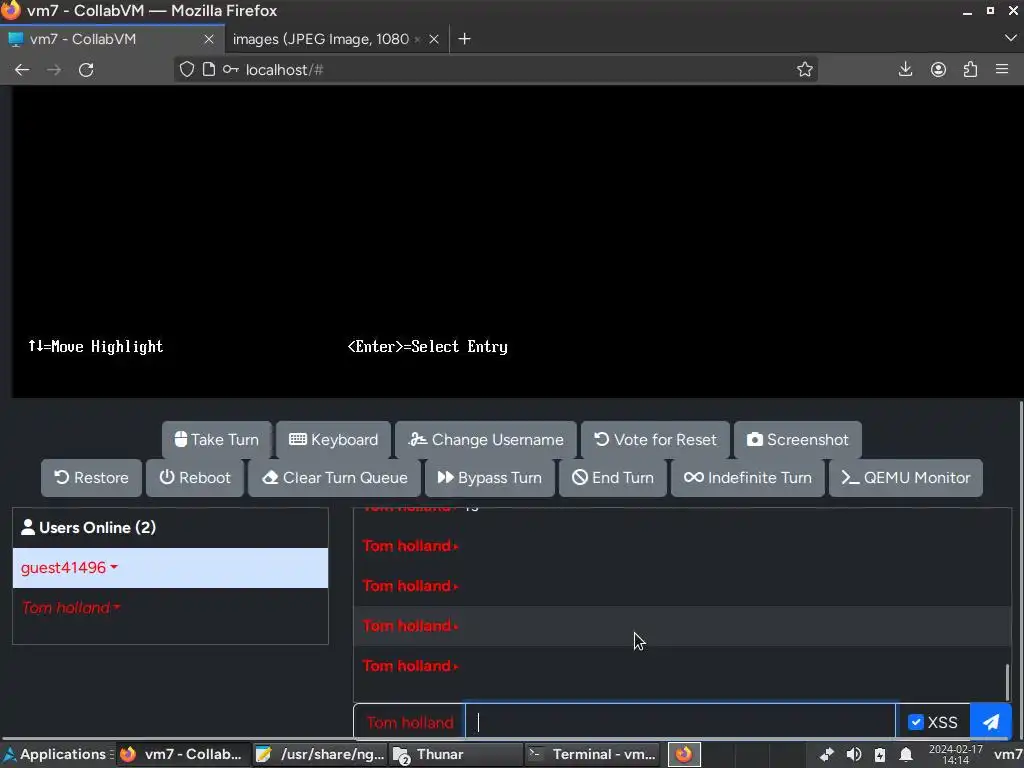Image resolution: width=1024 pixels, height=768 pixels.
Task: Open Firefox account menu
Action: pos(938,69)
